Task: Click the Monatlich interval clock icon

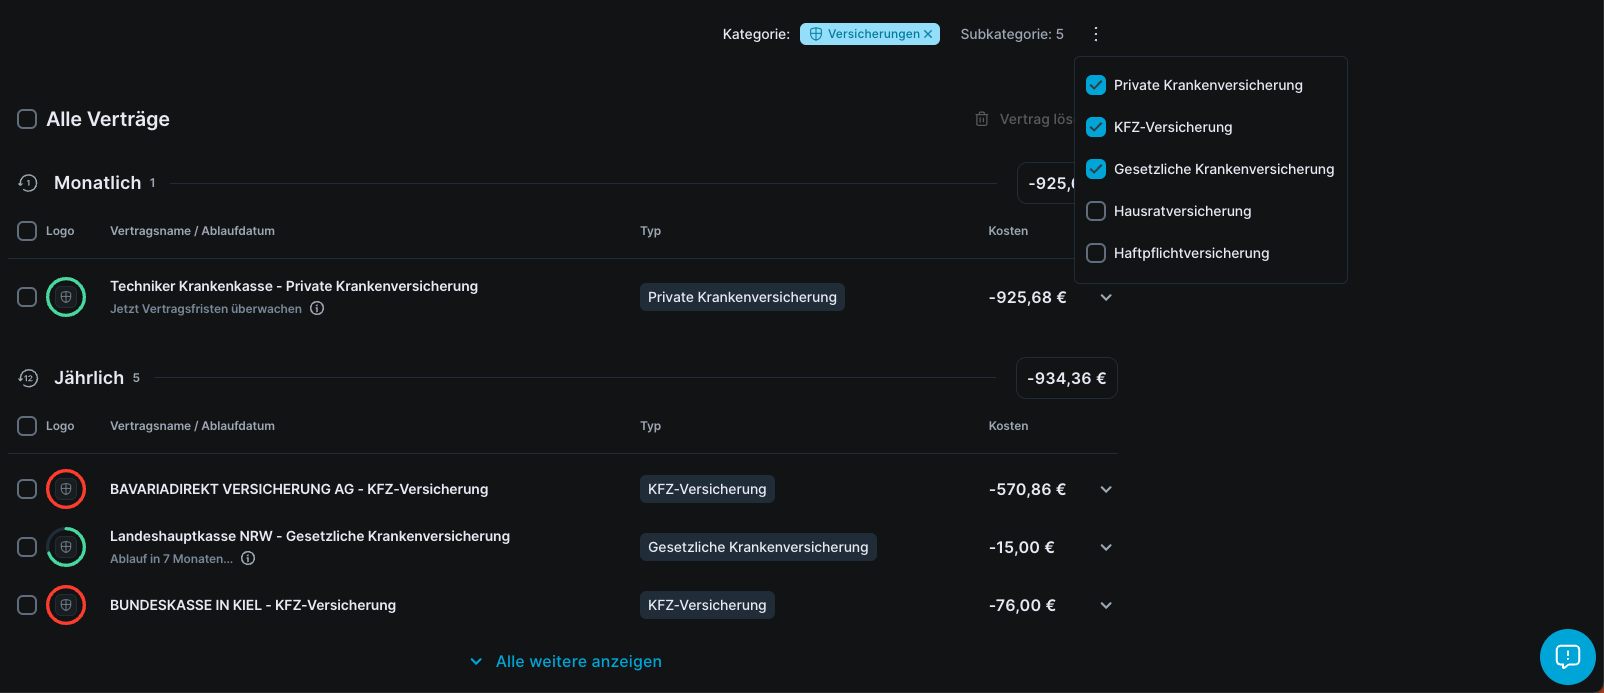Action: (28, 183)
